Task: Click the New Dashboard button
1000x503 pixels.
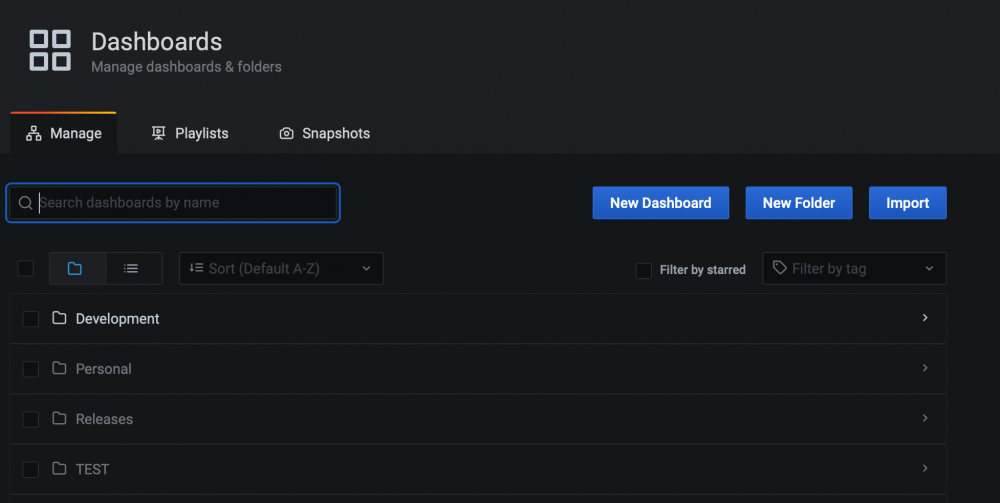Action: (x=661, y=203)
